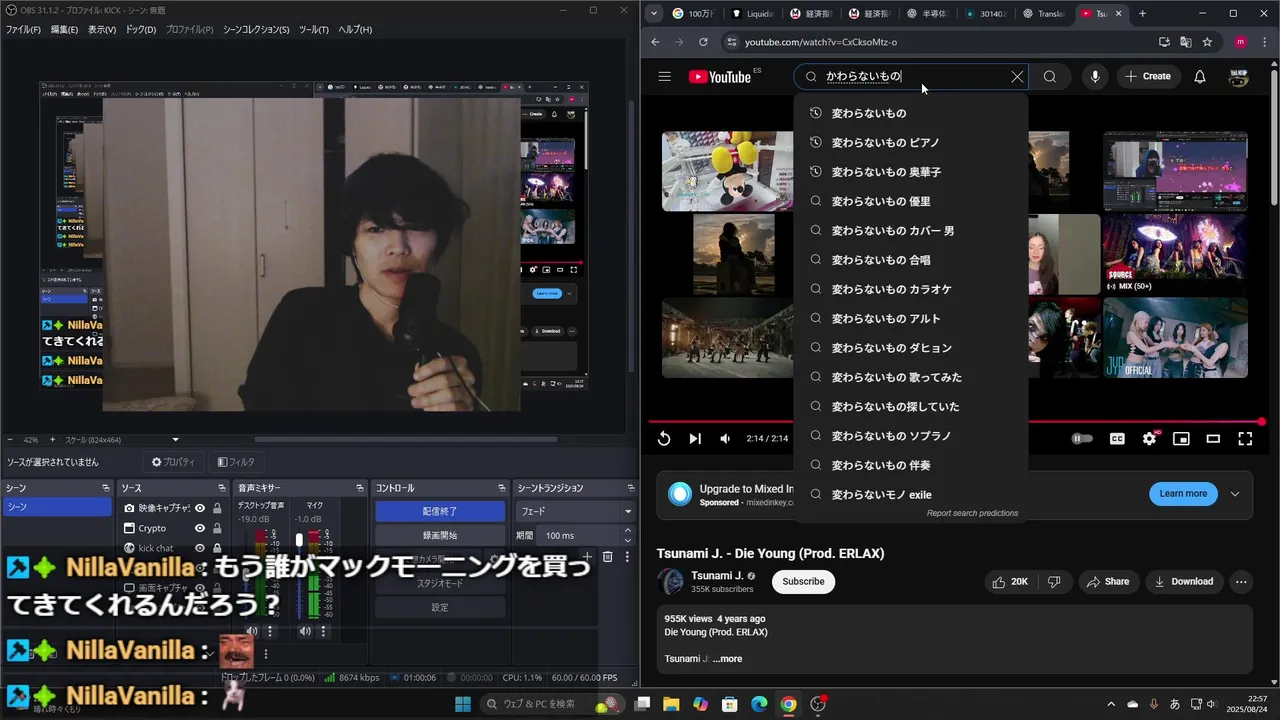Open the YouTube account avatar menu
The width and height of the screenshot is (1280, 720).
click(x=1238, y=76)
